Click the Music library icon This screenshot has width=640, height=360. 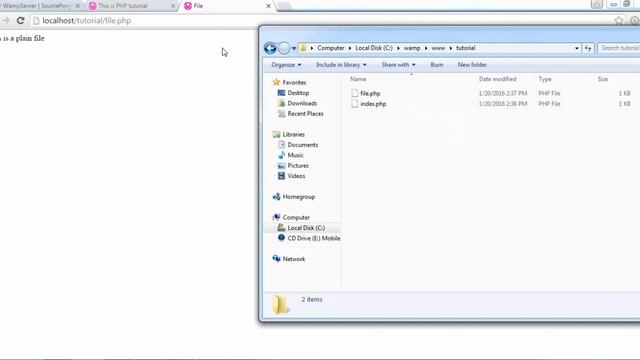(x=281, y=155)
